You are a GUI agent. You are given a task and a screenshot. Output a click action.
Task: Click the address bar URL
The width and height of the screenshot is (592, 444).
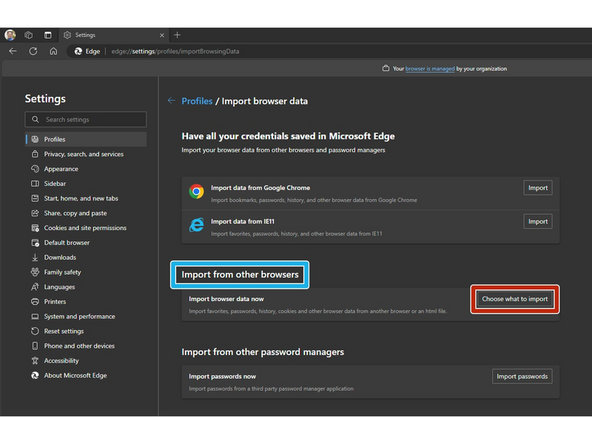(x=175, y=51)
